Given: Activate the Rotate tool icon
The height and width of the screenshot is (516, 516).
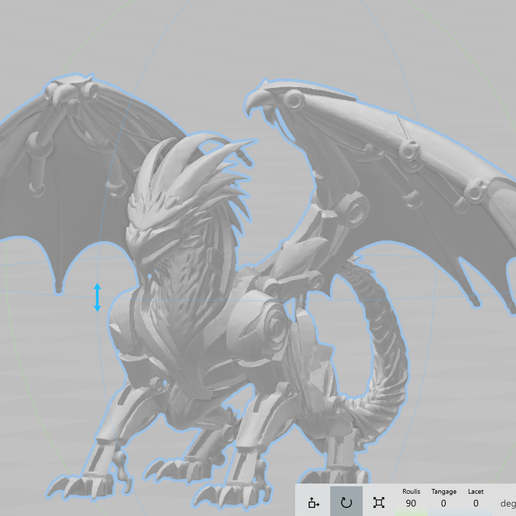Looking at the screenshot, I should [x=346, y=502].
